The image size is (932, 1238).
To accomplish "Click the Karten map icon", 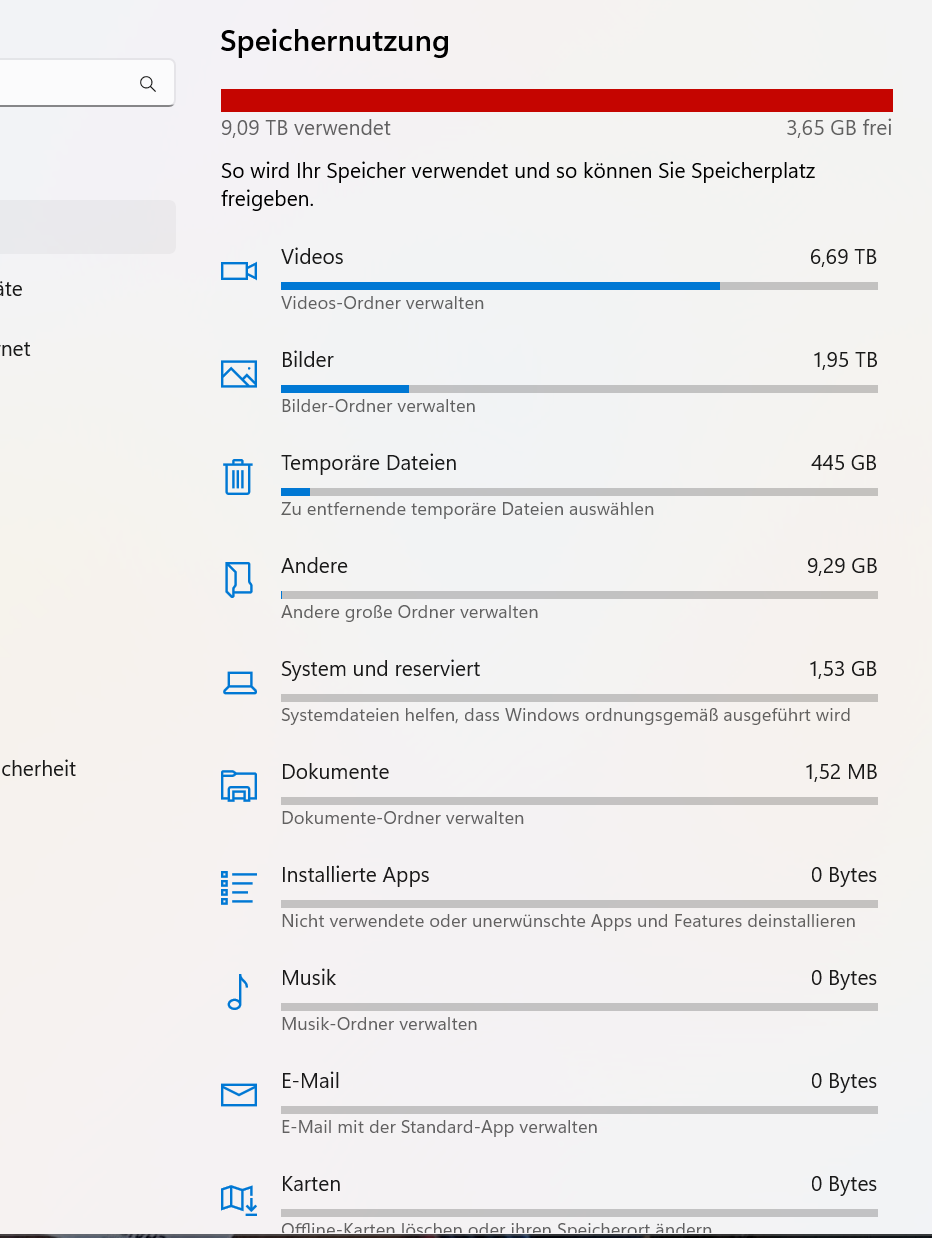I will tap(238, 1198).
